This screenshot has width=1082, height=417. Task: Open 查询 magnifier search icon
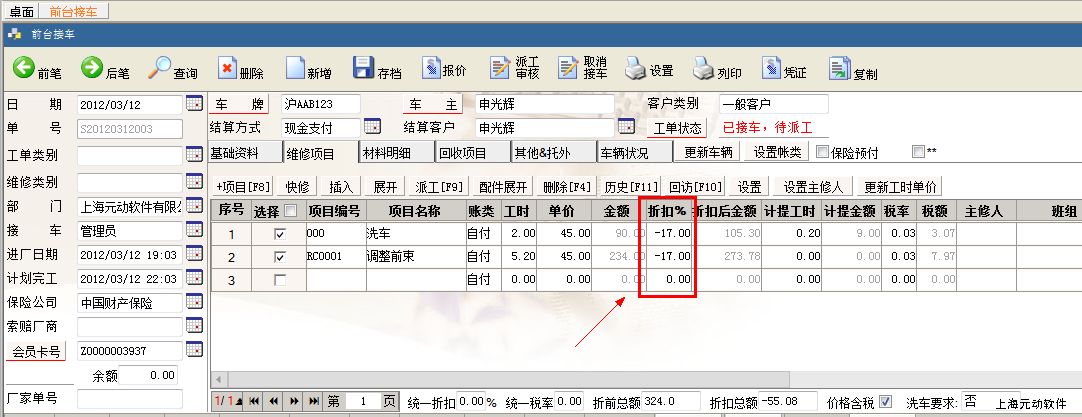(x=159, y=69)
